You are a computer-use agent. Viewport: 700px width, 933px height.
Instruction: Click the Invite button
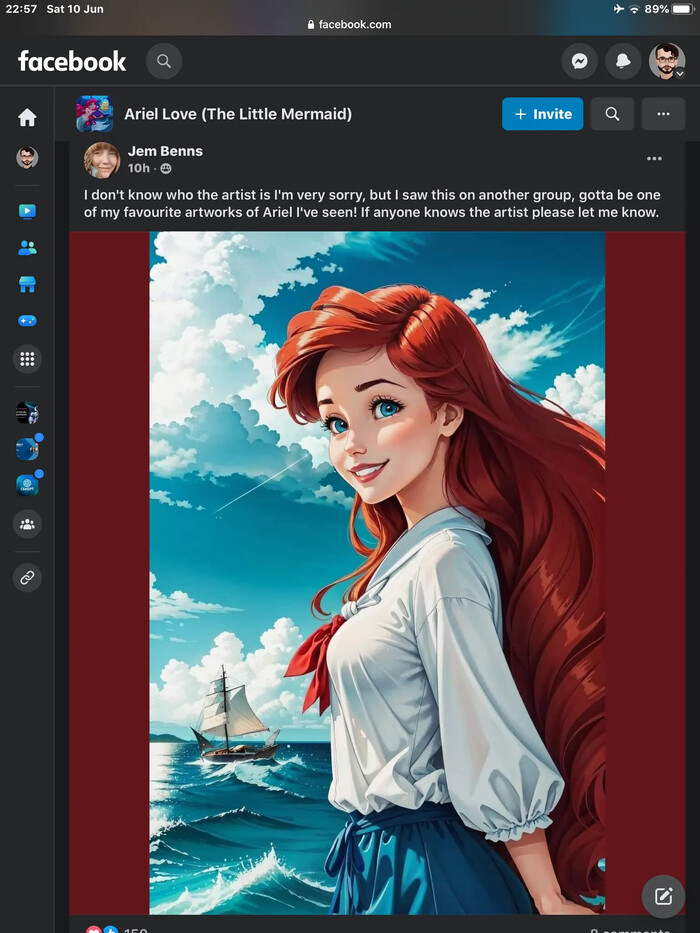tap(542, 114)
